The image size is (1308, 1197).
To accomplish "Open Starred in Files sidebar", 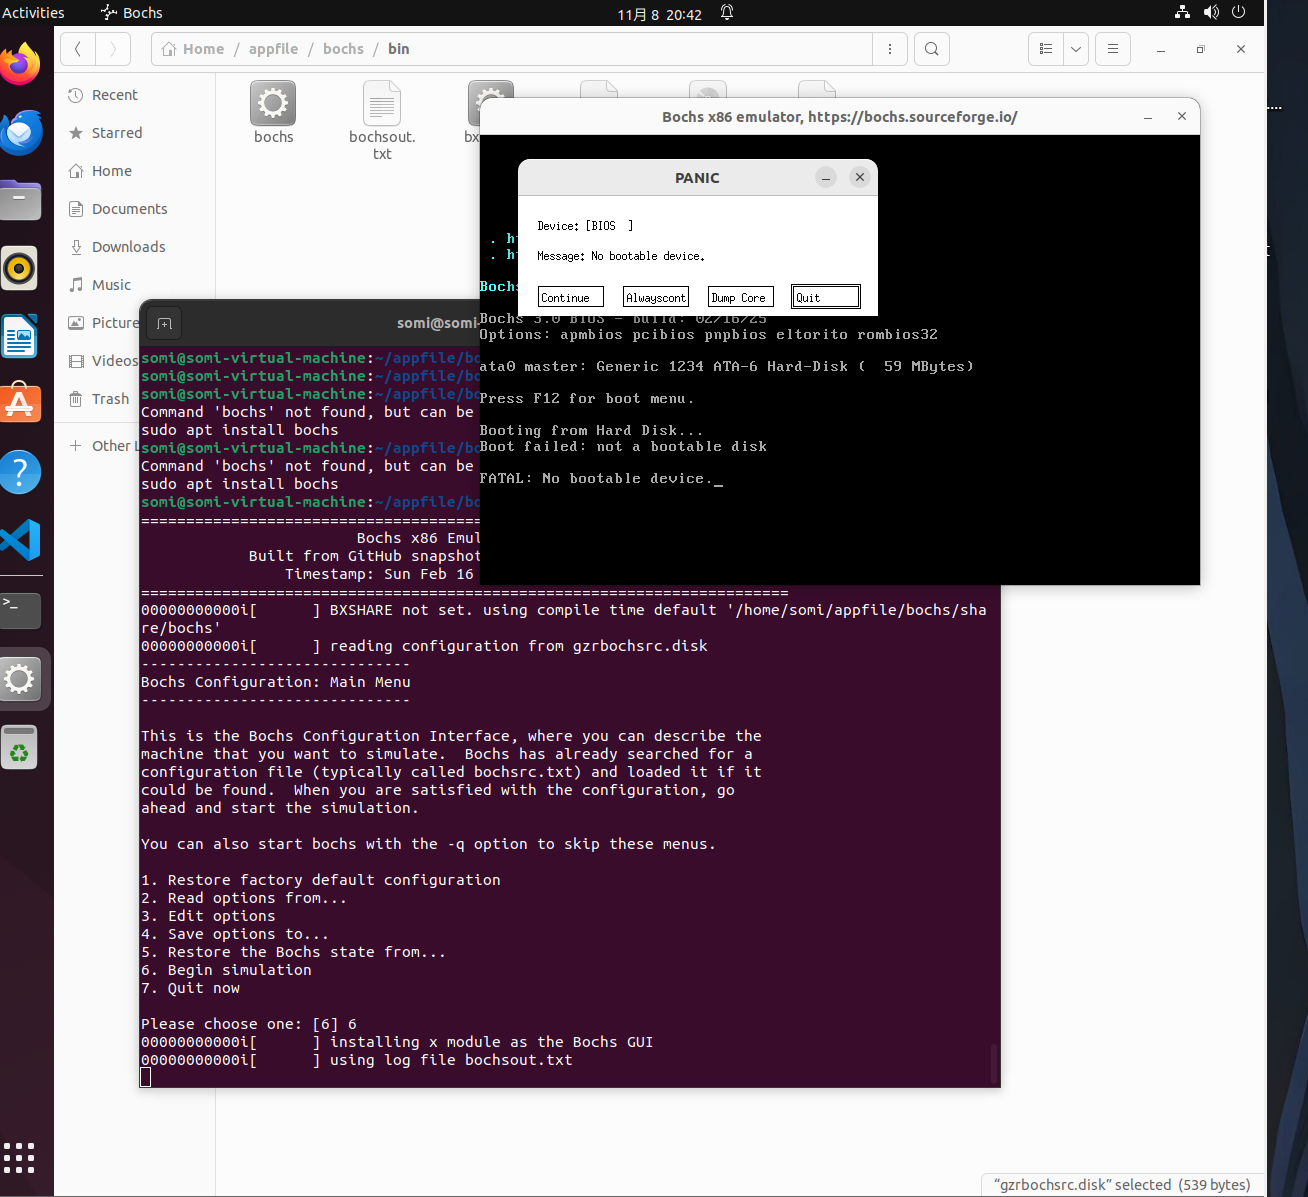I will tap(135, 133).
